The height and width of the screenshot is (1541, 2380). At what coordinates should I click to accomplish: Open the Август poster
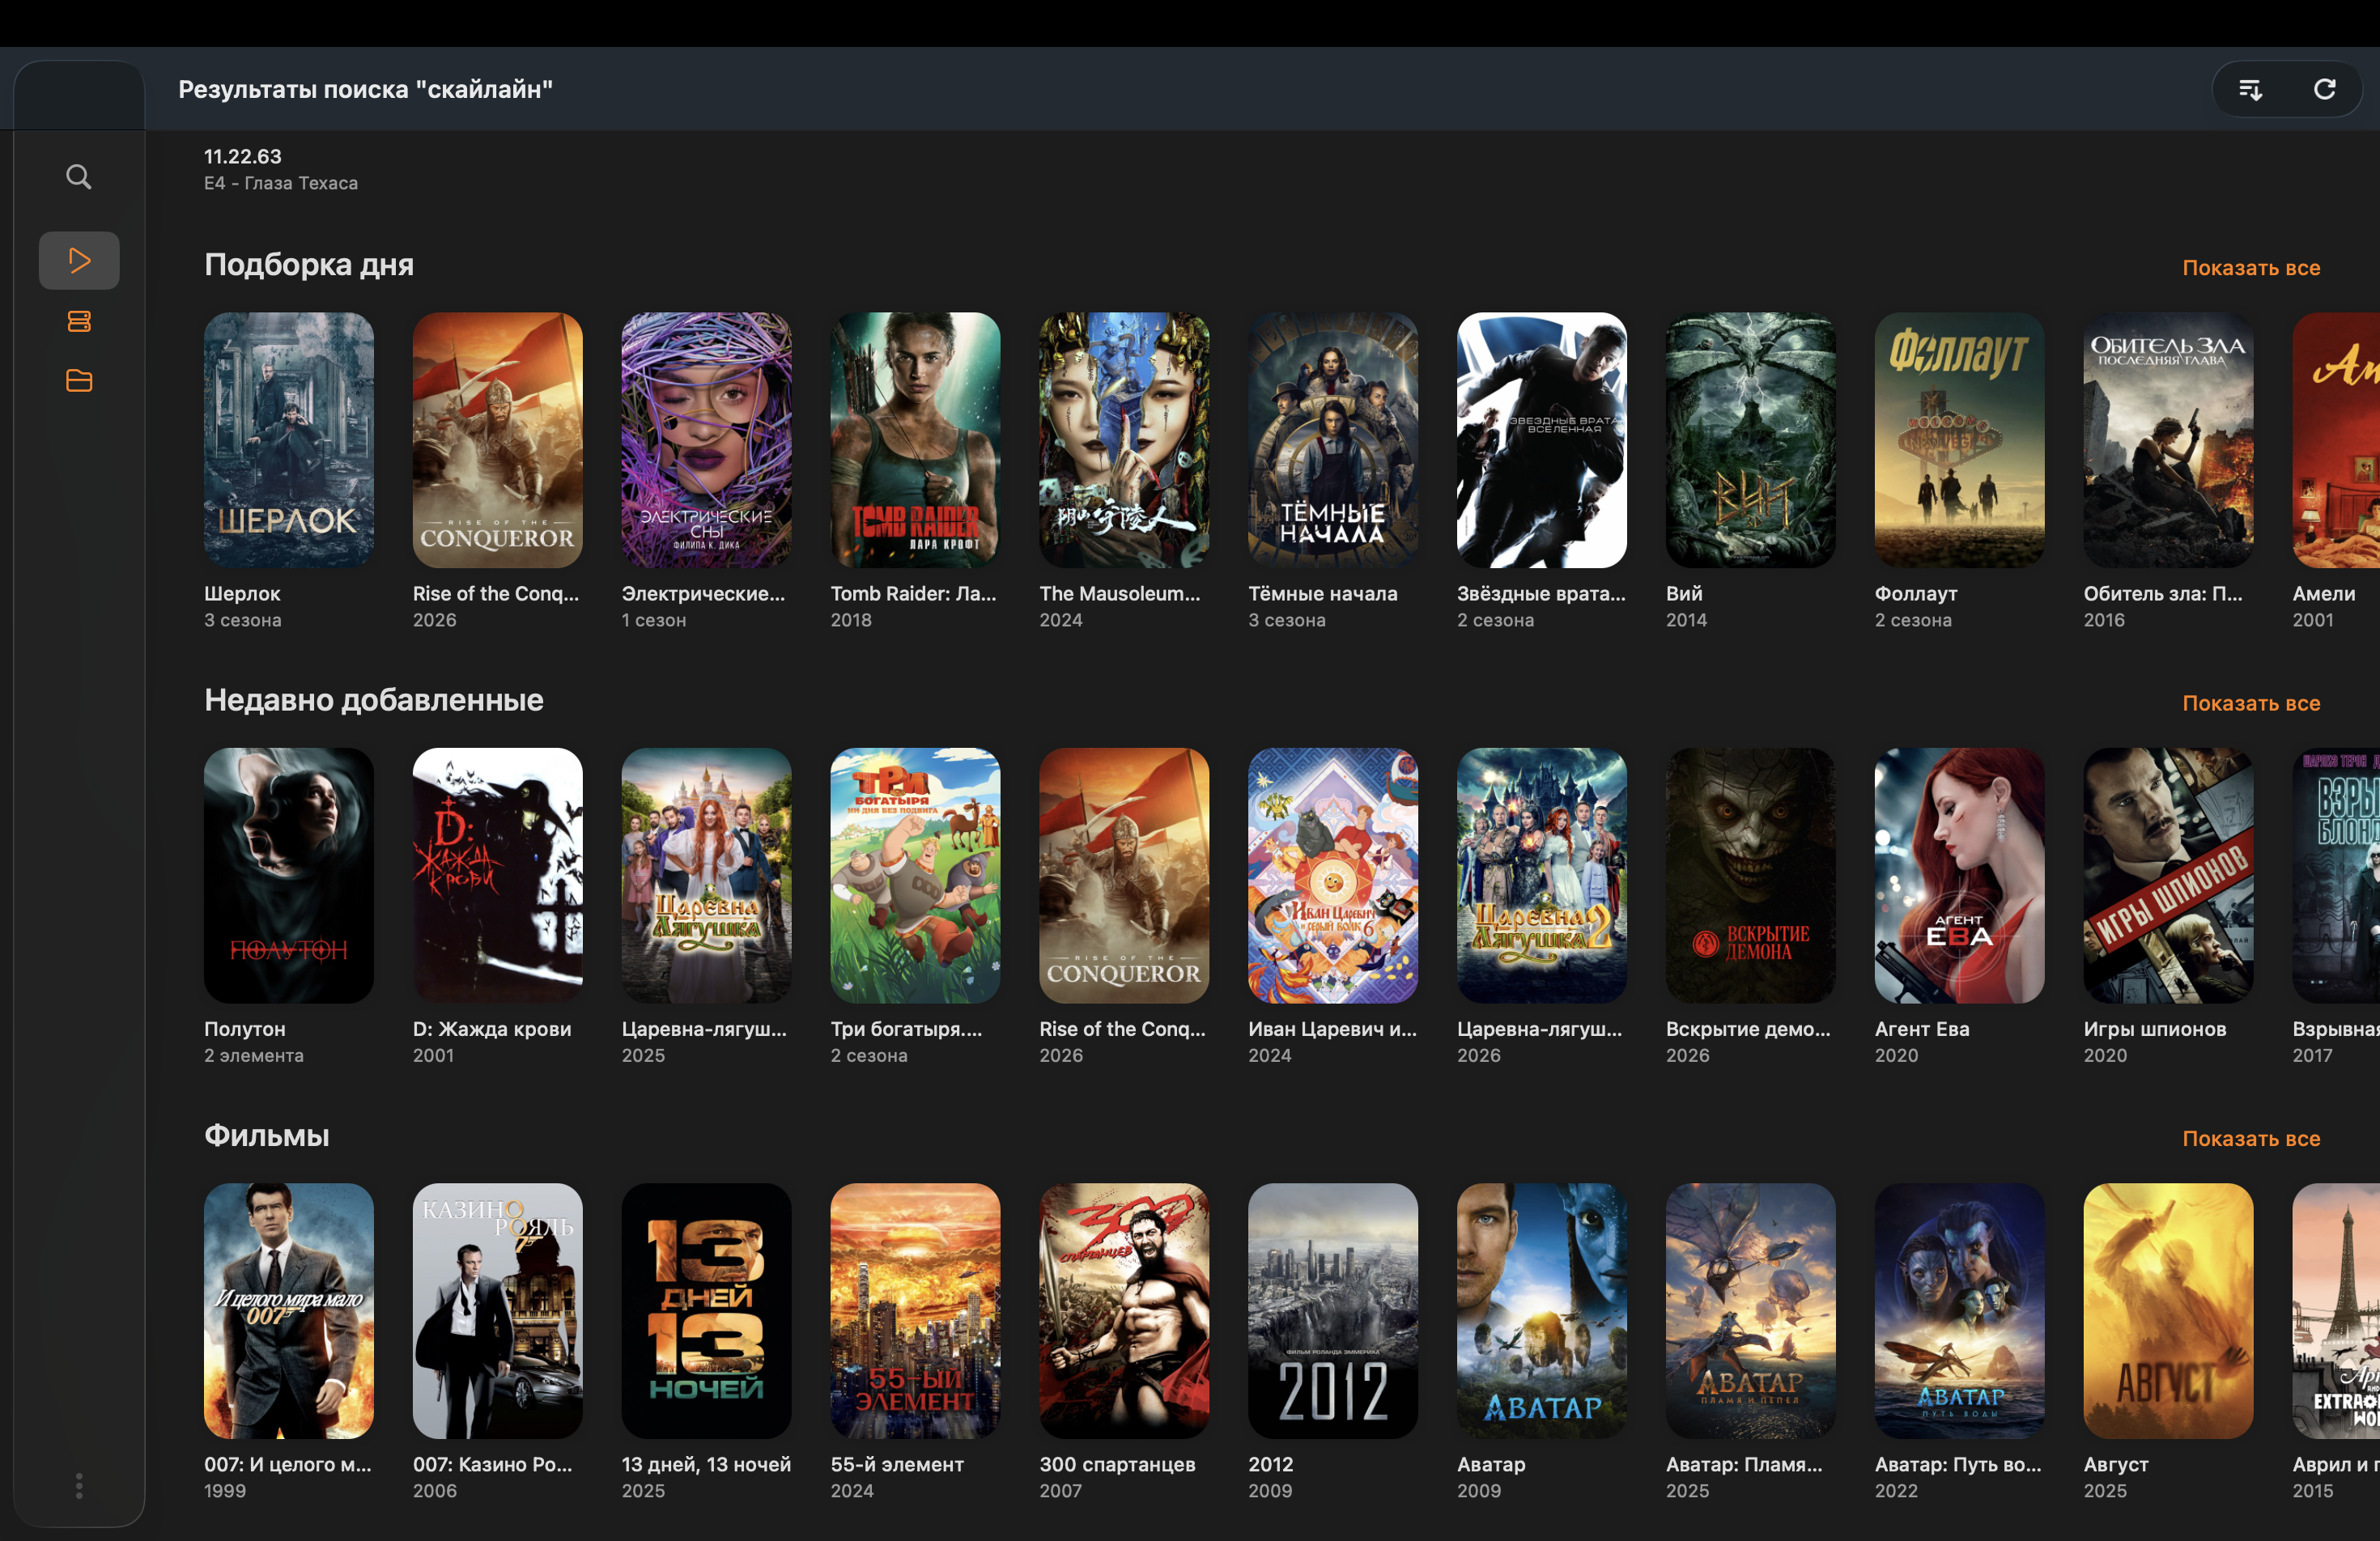click(2169, 1311)
